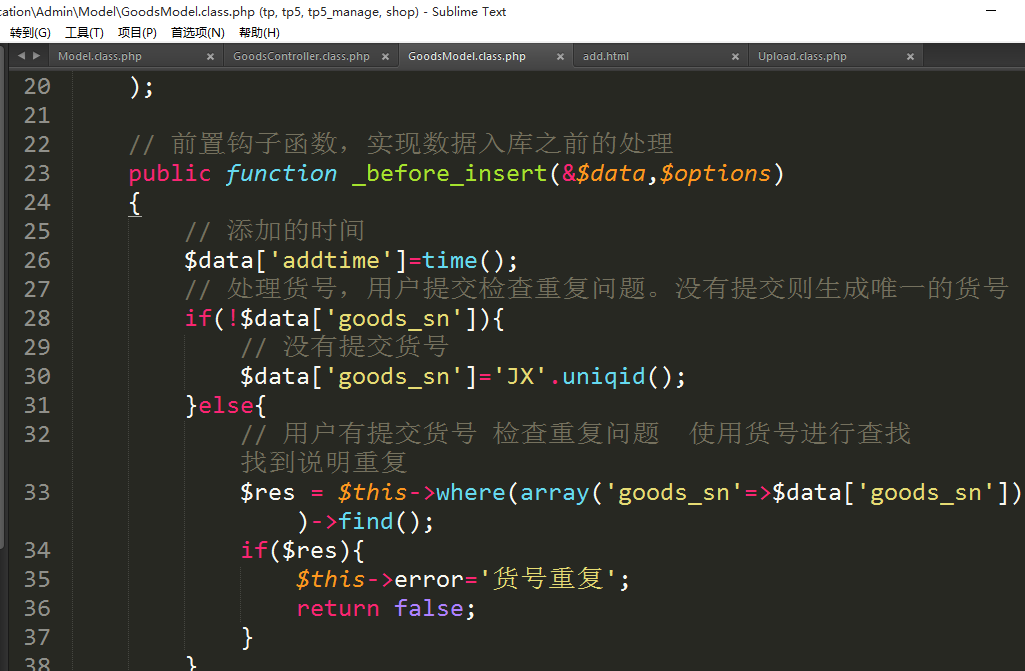Close the GoodsModel.class.php tab
The height and width of the screenshot is (671, 1025).
(x=560, y=57)
